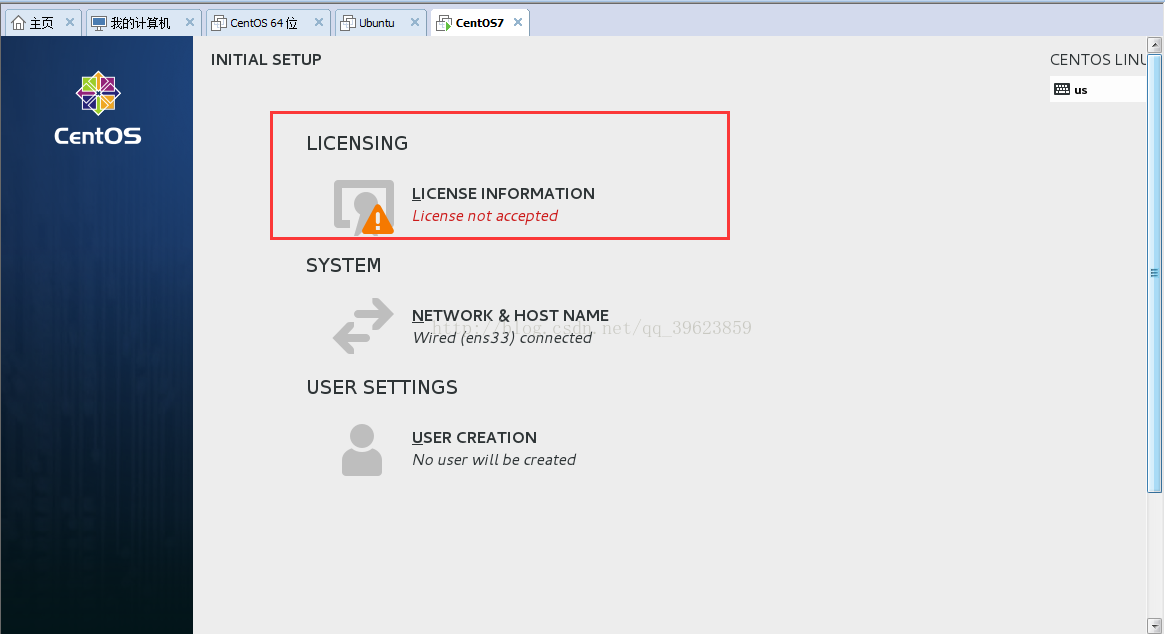The width and height of the screenshot is (1165, 634).
Task: Open LICENSE INFORMATION link
Action: pyautogui.click(x=503, y=193)
